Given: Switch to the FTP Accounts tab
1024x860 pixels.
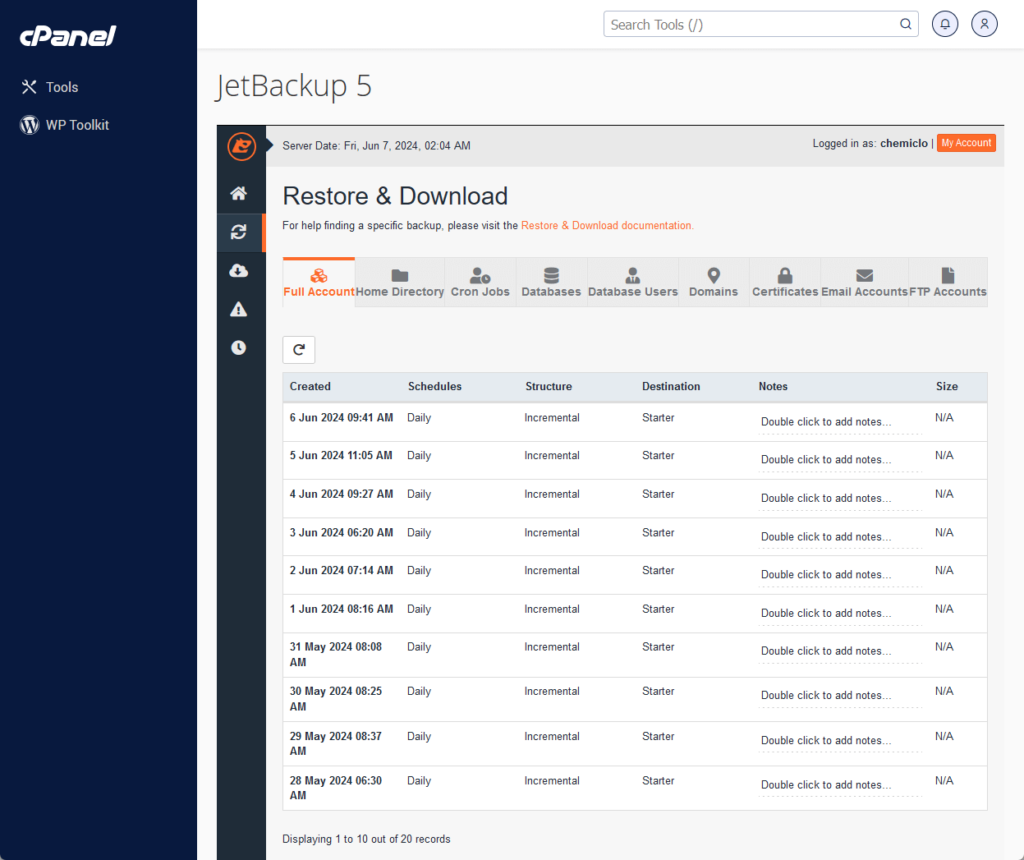Looking at the screenshot, I should click(x=948, y=282).
